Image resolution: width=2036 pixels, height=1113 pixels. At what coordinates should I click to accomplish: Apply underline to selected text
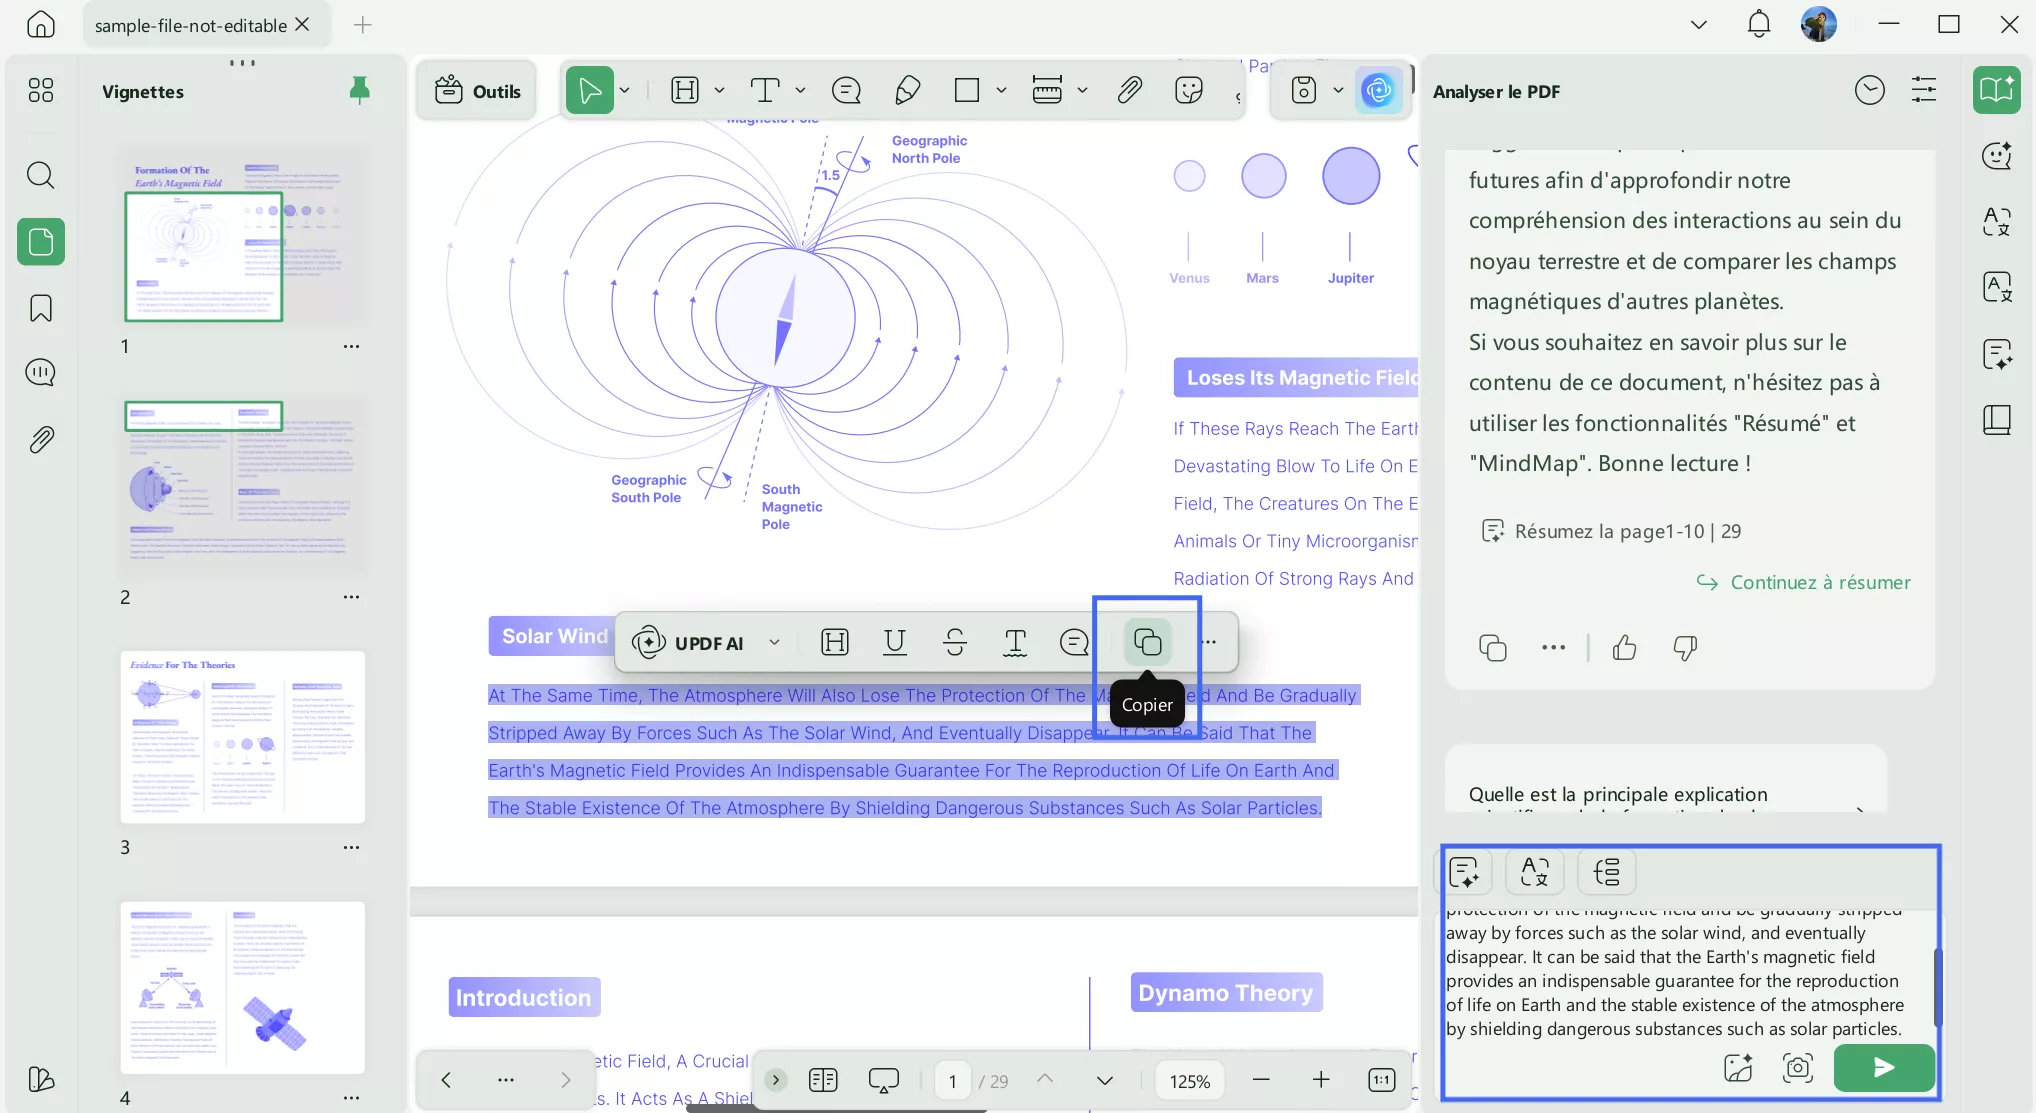click(894, 642)
